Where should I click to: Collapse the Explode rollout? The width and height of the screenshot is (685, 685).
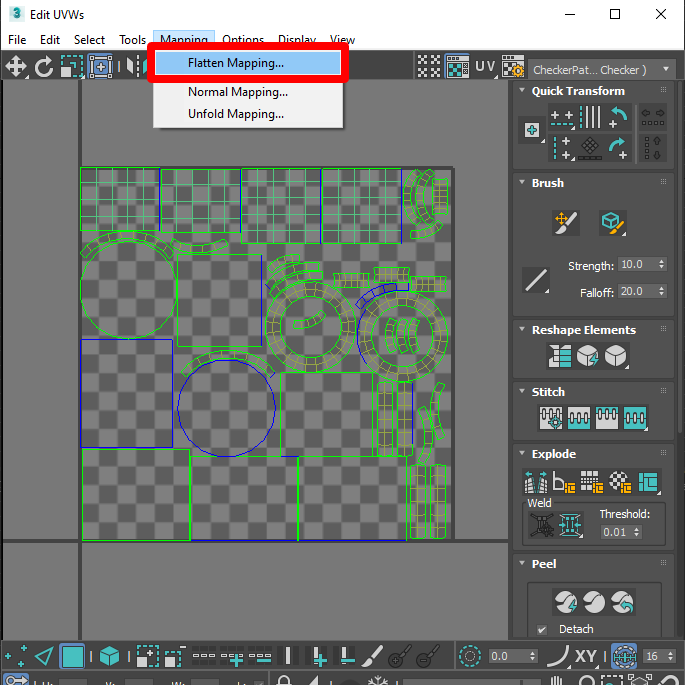click(x=522, y=453)
